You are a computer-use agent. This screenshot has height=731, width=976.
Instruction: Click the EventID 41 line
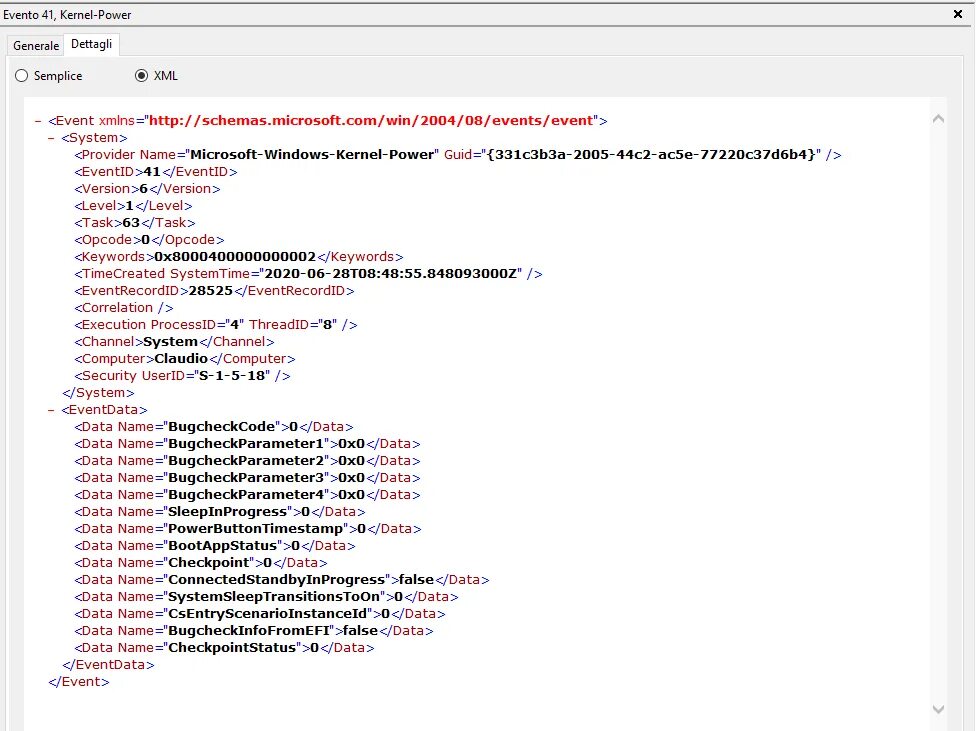click(x=156, y=172)
